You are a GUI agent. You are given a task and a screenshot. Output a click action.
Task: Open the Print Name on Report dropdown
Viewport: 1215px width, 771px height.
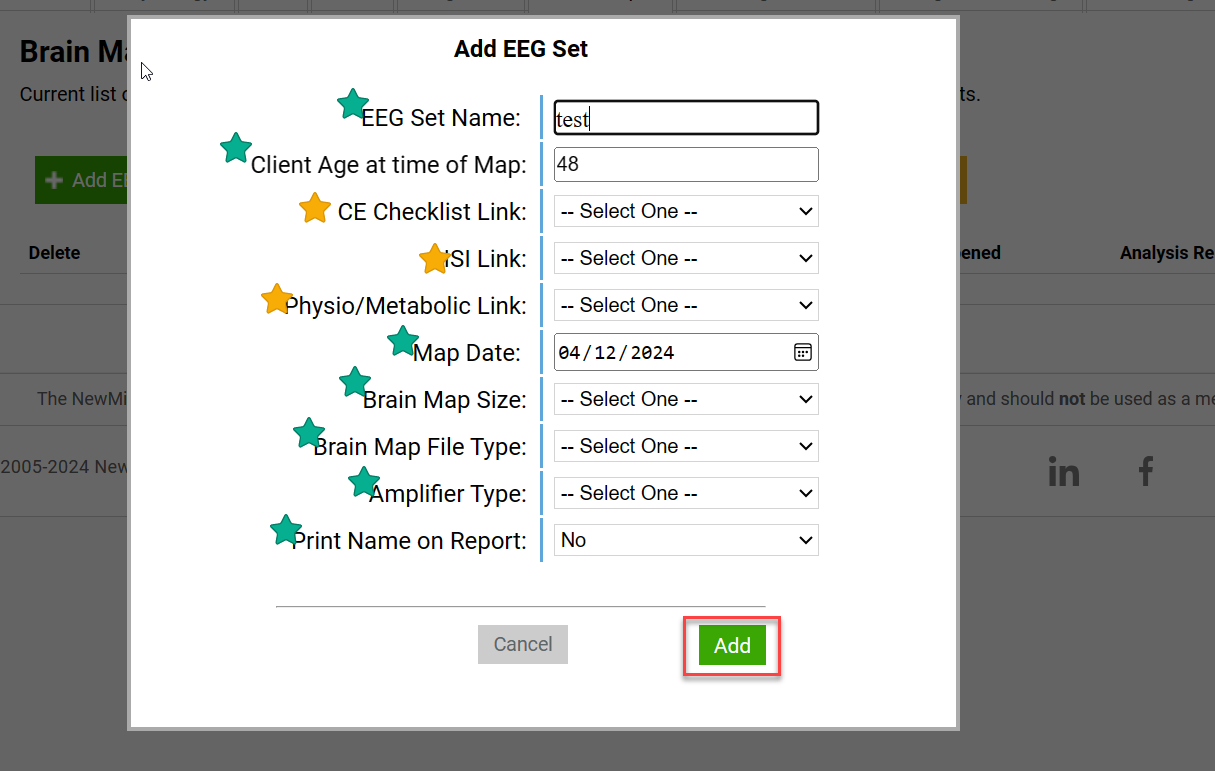(686, 540)
